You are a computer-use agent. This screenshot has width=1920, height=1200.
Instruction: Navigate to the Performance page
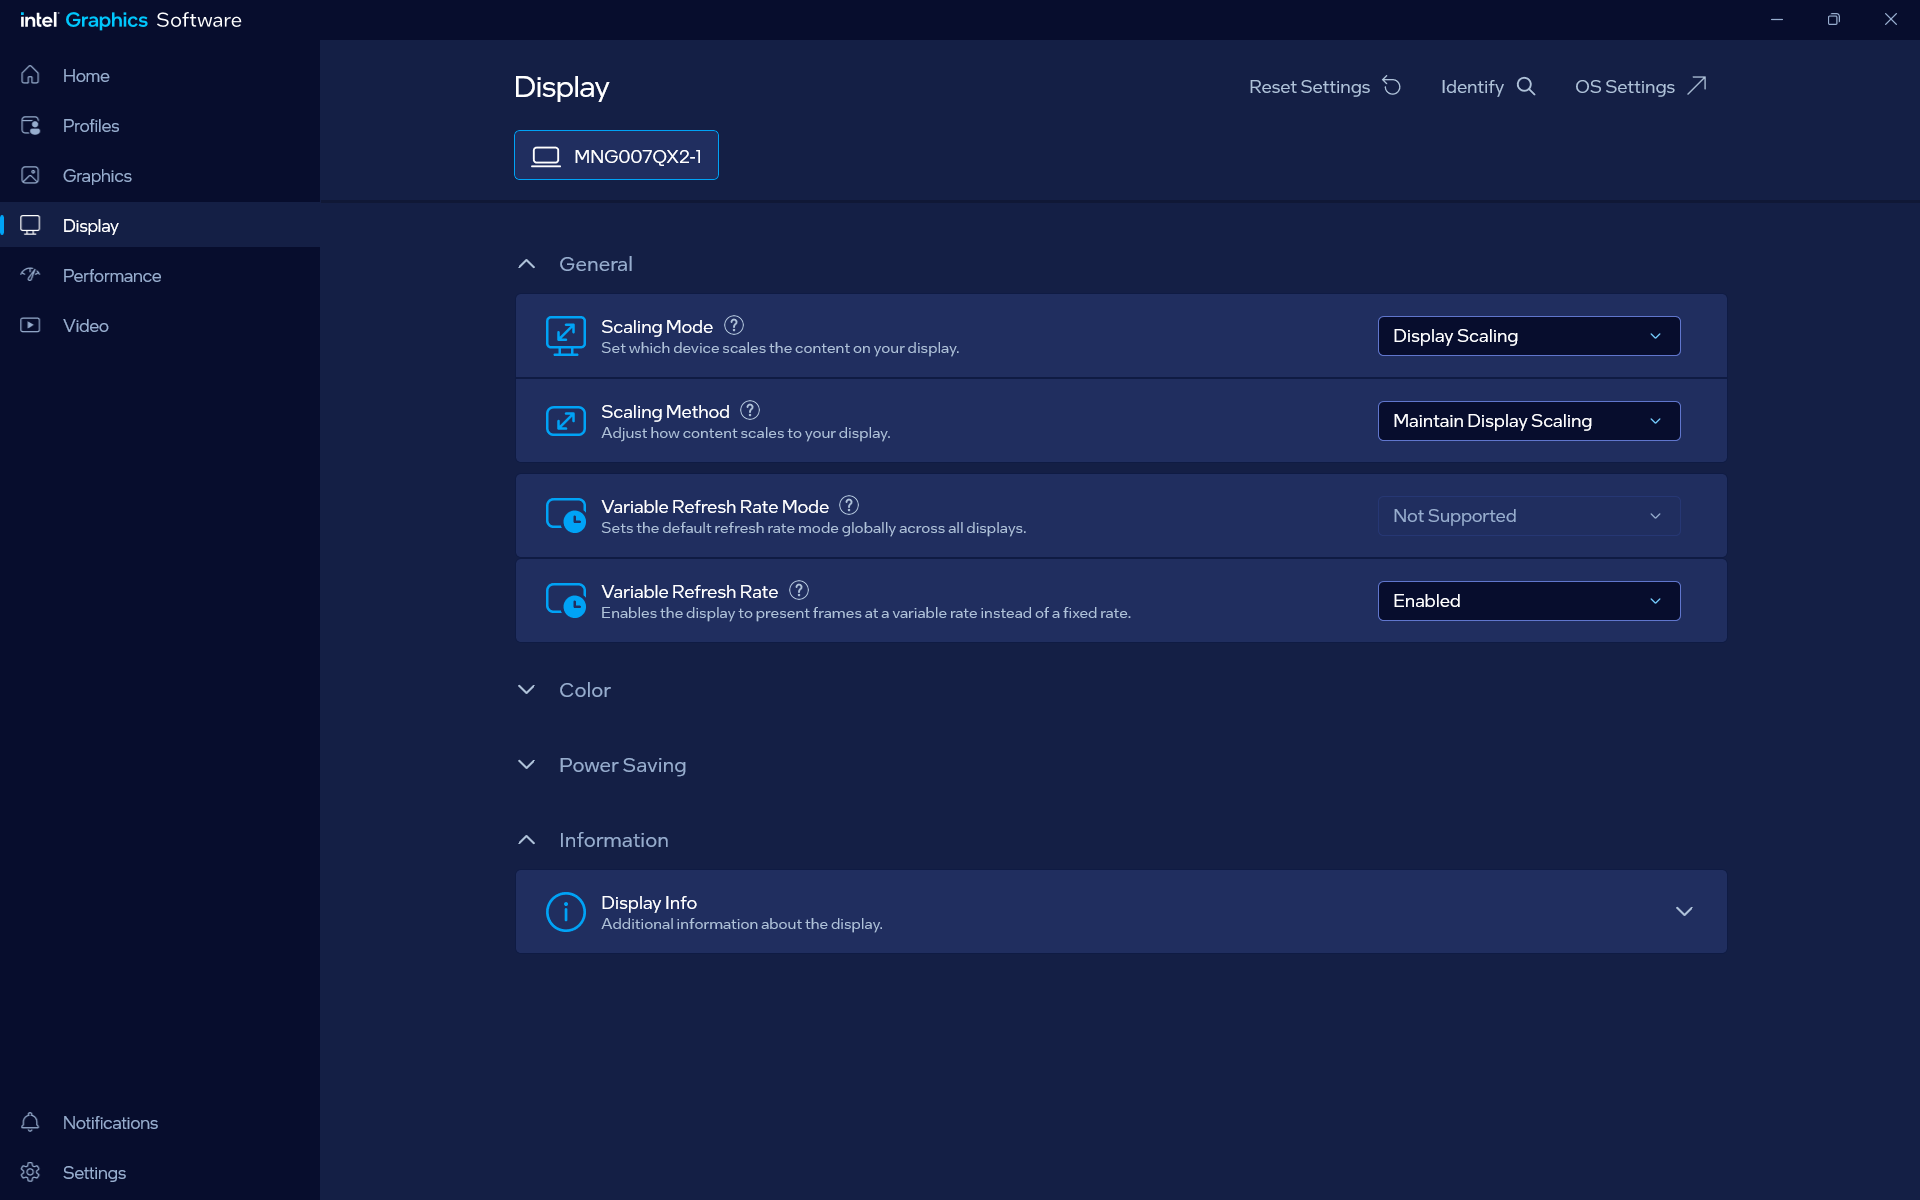pyautogui.click(x=112, y=276)
